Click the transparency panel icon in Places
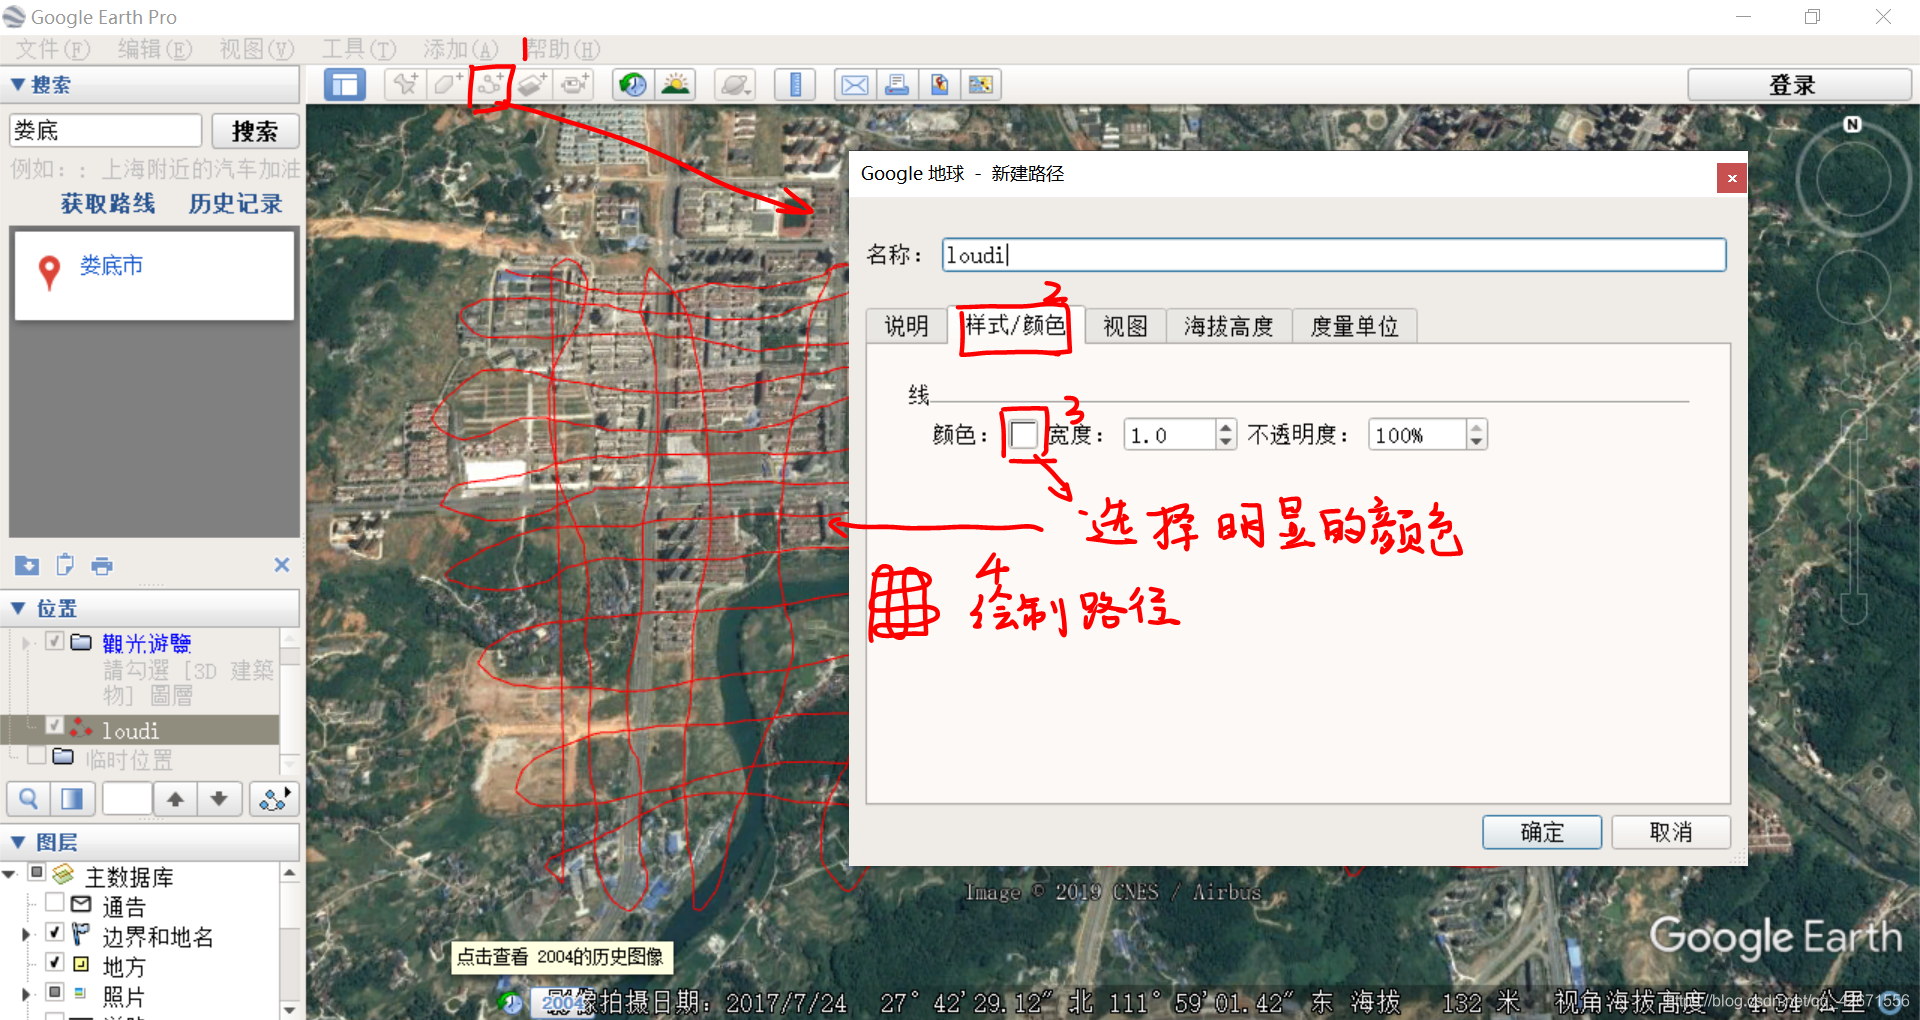 click(72, 799)
